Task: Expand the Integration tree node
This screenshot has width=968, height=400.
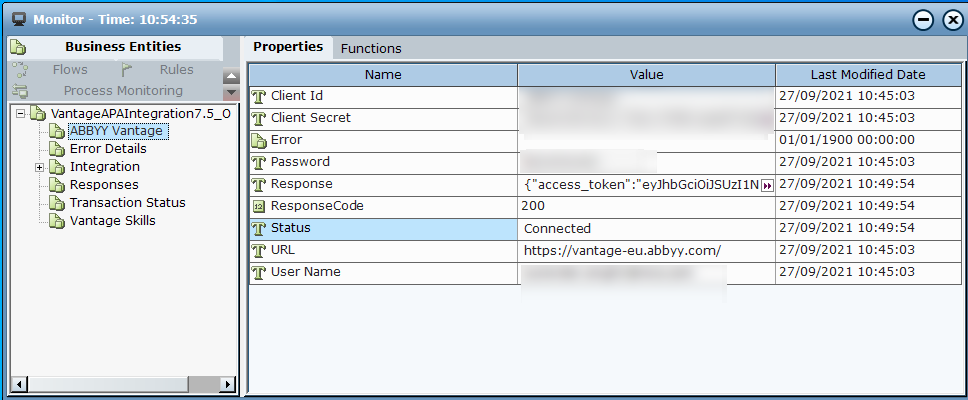Action: click(40, 167)
